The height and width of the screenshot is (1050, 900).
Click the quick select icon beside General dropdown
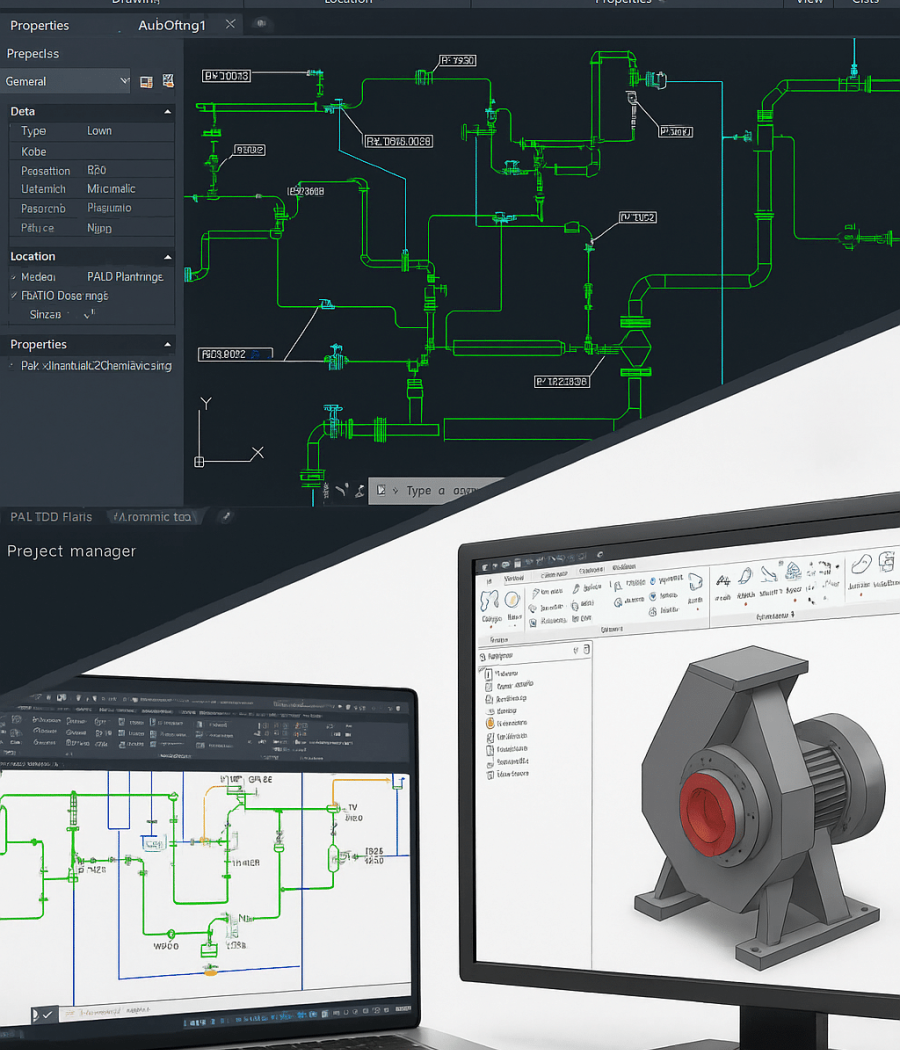(x=146, y=81)
